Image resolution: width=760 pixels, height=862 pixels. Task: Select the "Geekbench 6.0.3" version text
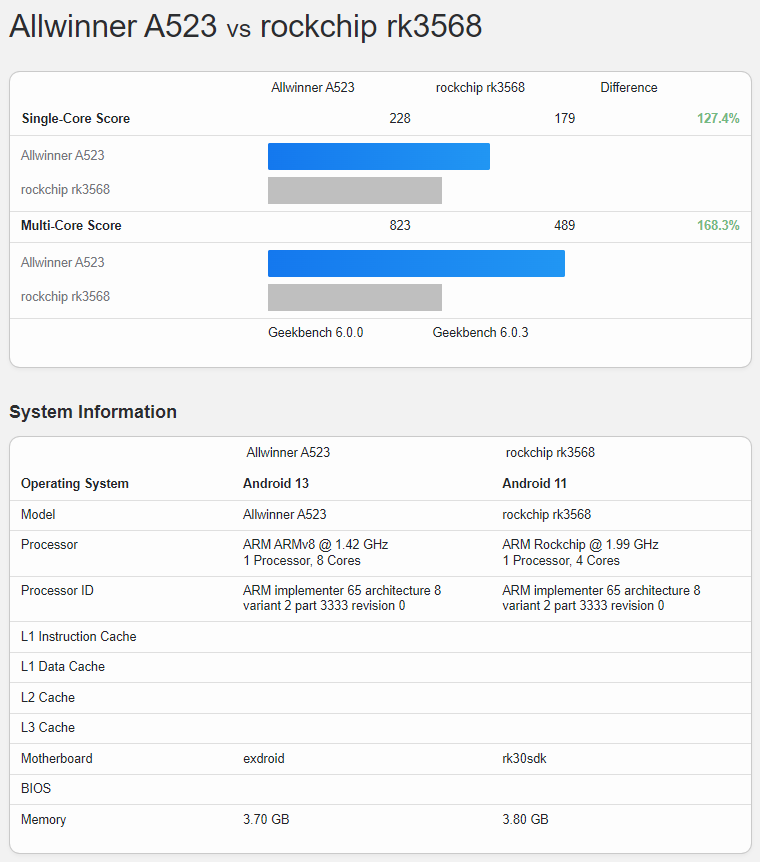[x=480, y=333]
